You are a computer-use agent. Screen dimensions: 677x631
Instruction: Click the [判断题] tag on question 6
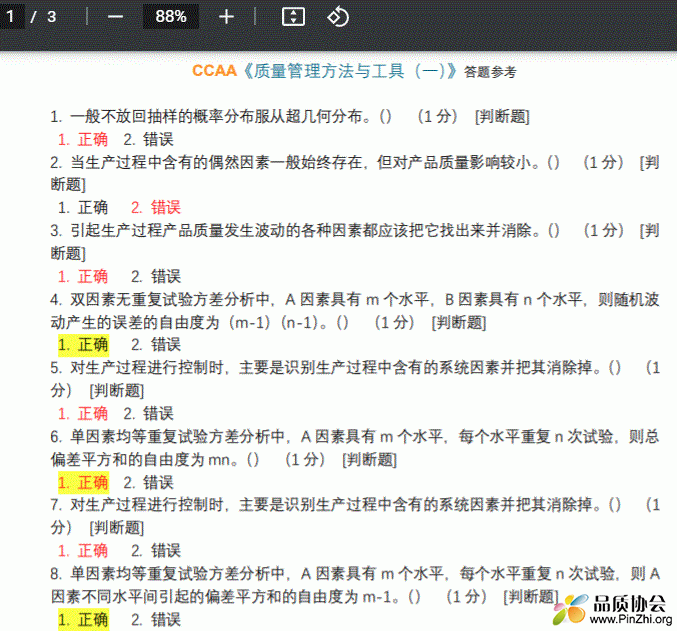click(x=370, y=460)
